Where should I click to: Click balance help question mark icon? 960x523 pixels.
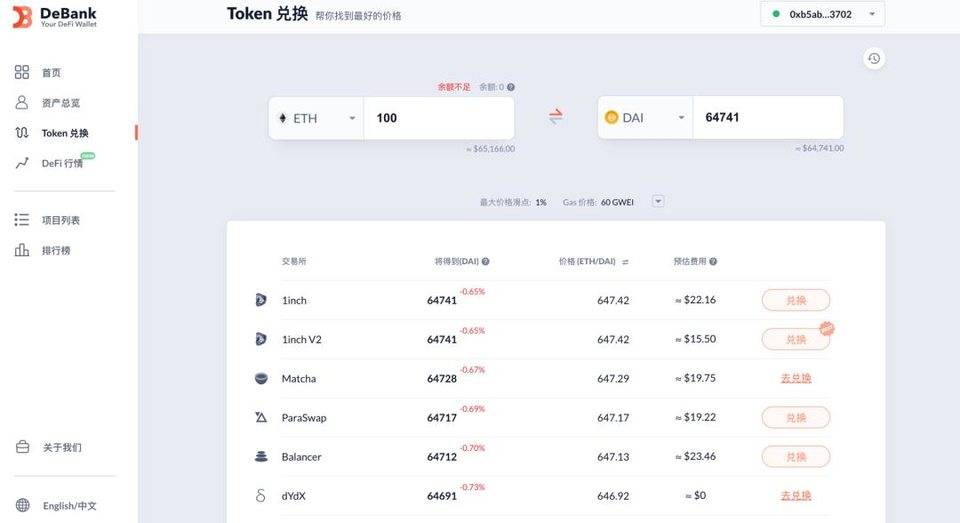pyautogui.click(x=511, y=87)
